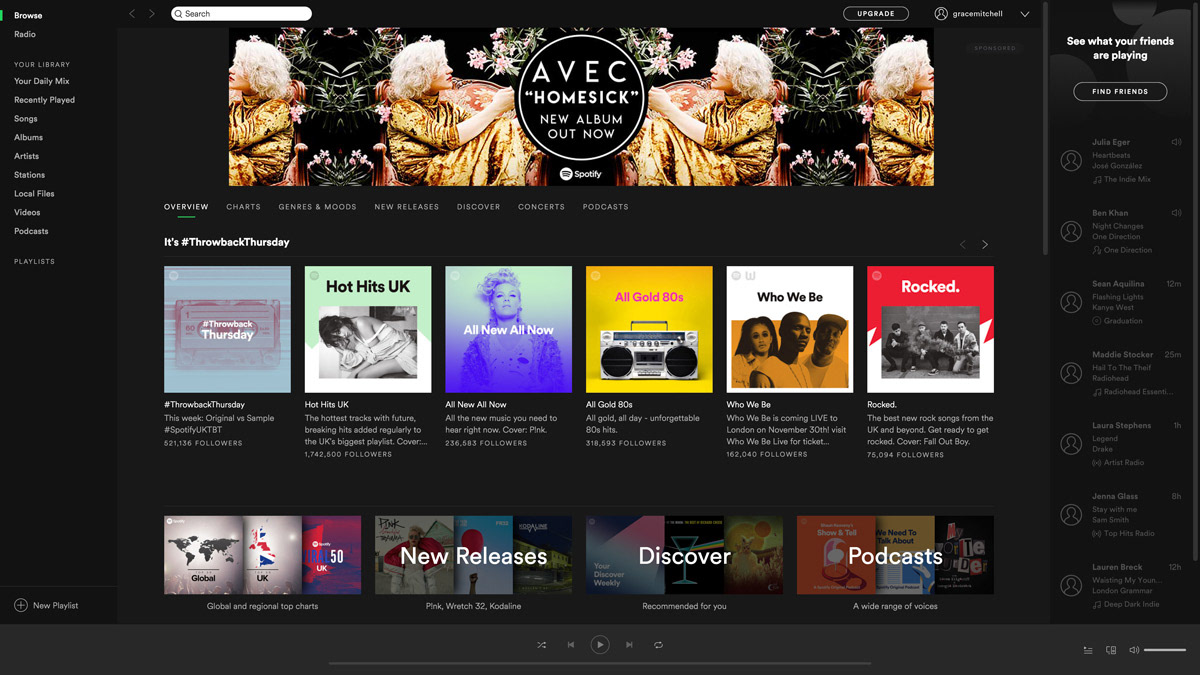Open Top Hits Radio under Jenna Glass
This screenshot has width=1200, height=675.
tap(1131, 534)
